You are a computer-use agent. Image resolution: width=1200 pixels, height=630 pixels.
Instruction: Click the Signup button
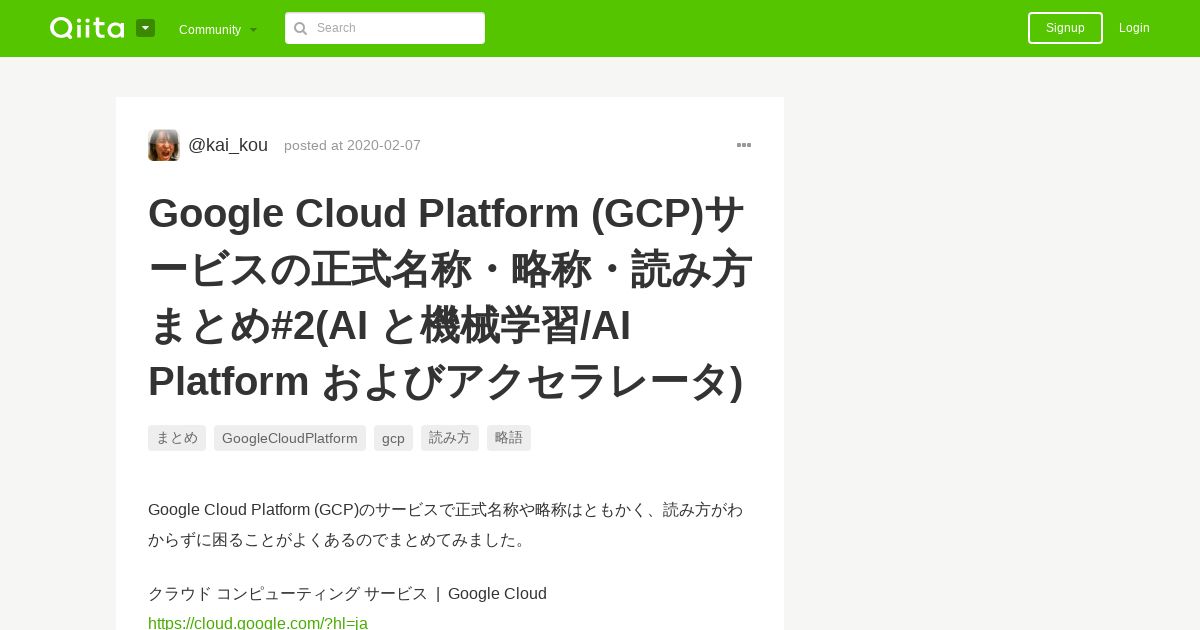tap(1065, 28)
